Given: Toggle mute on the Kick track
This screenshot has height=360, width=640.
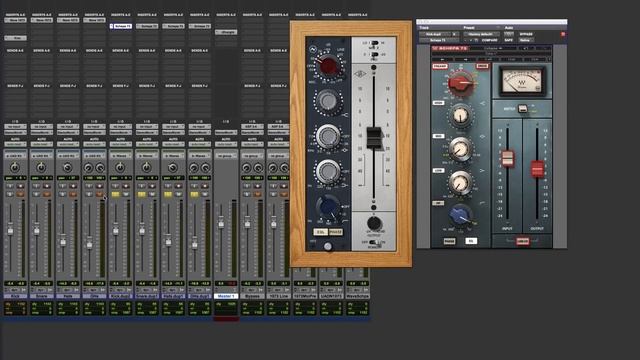Looking at the screenshot, I should [x=20, y=194].
